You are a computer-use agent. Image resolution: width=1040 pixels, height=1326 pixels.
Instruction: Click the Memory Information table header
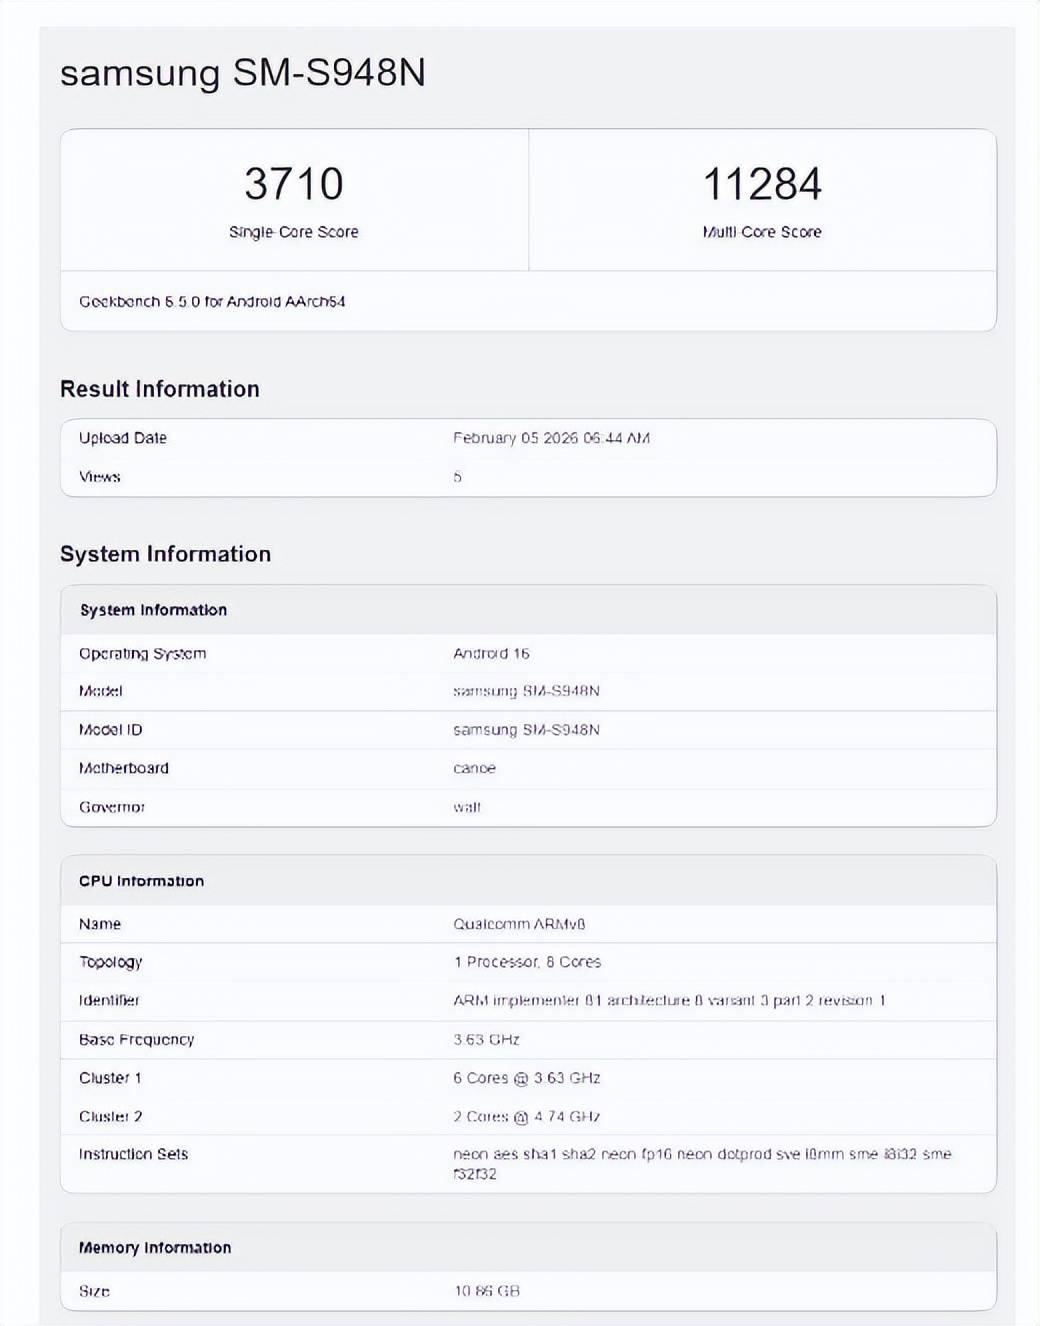155,1248
